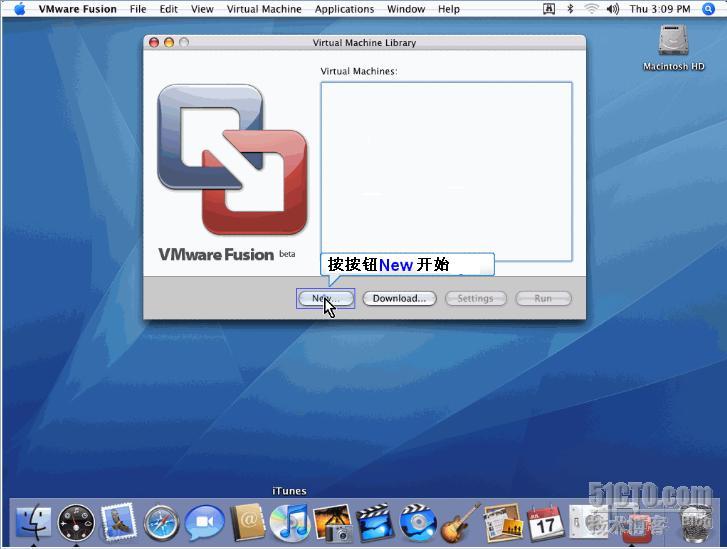Launch iTunes from the Dock
This screenshot has width=727, height=549.
click(289, 523)
